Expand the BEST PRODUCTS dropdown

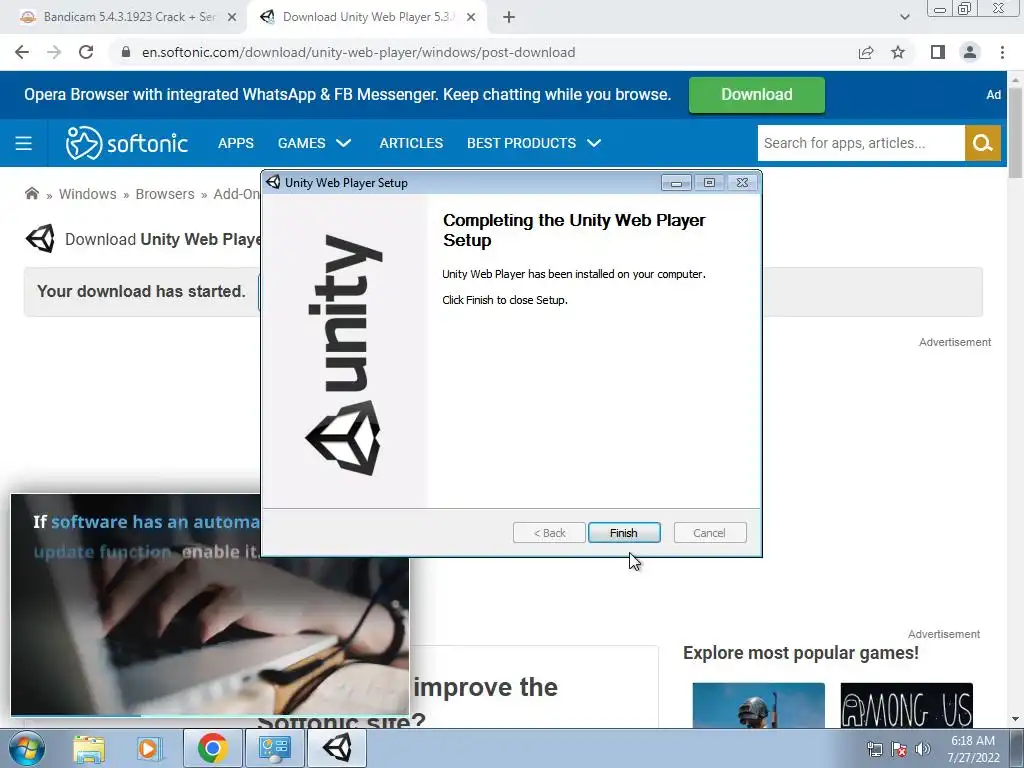click(x=534, y=143)
